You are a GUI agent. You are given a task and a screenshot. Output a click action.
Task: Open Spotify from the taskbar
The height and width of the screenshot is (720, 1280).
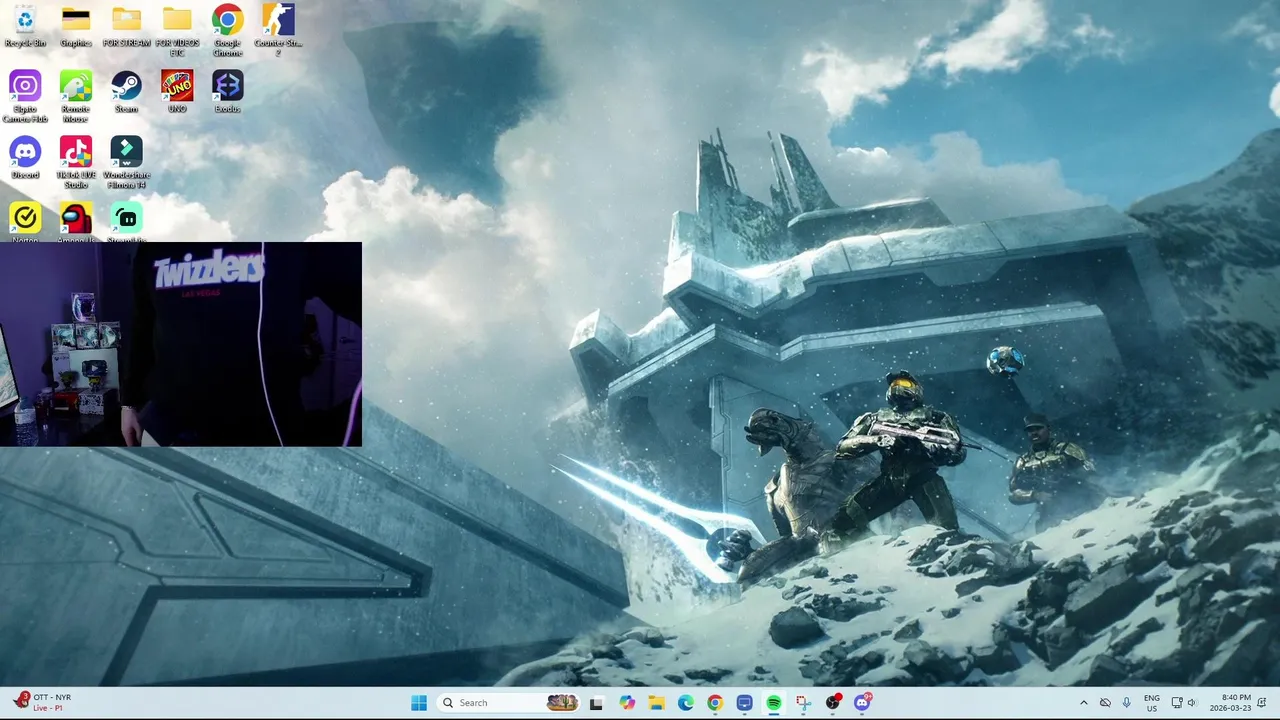pos(774,703)
